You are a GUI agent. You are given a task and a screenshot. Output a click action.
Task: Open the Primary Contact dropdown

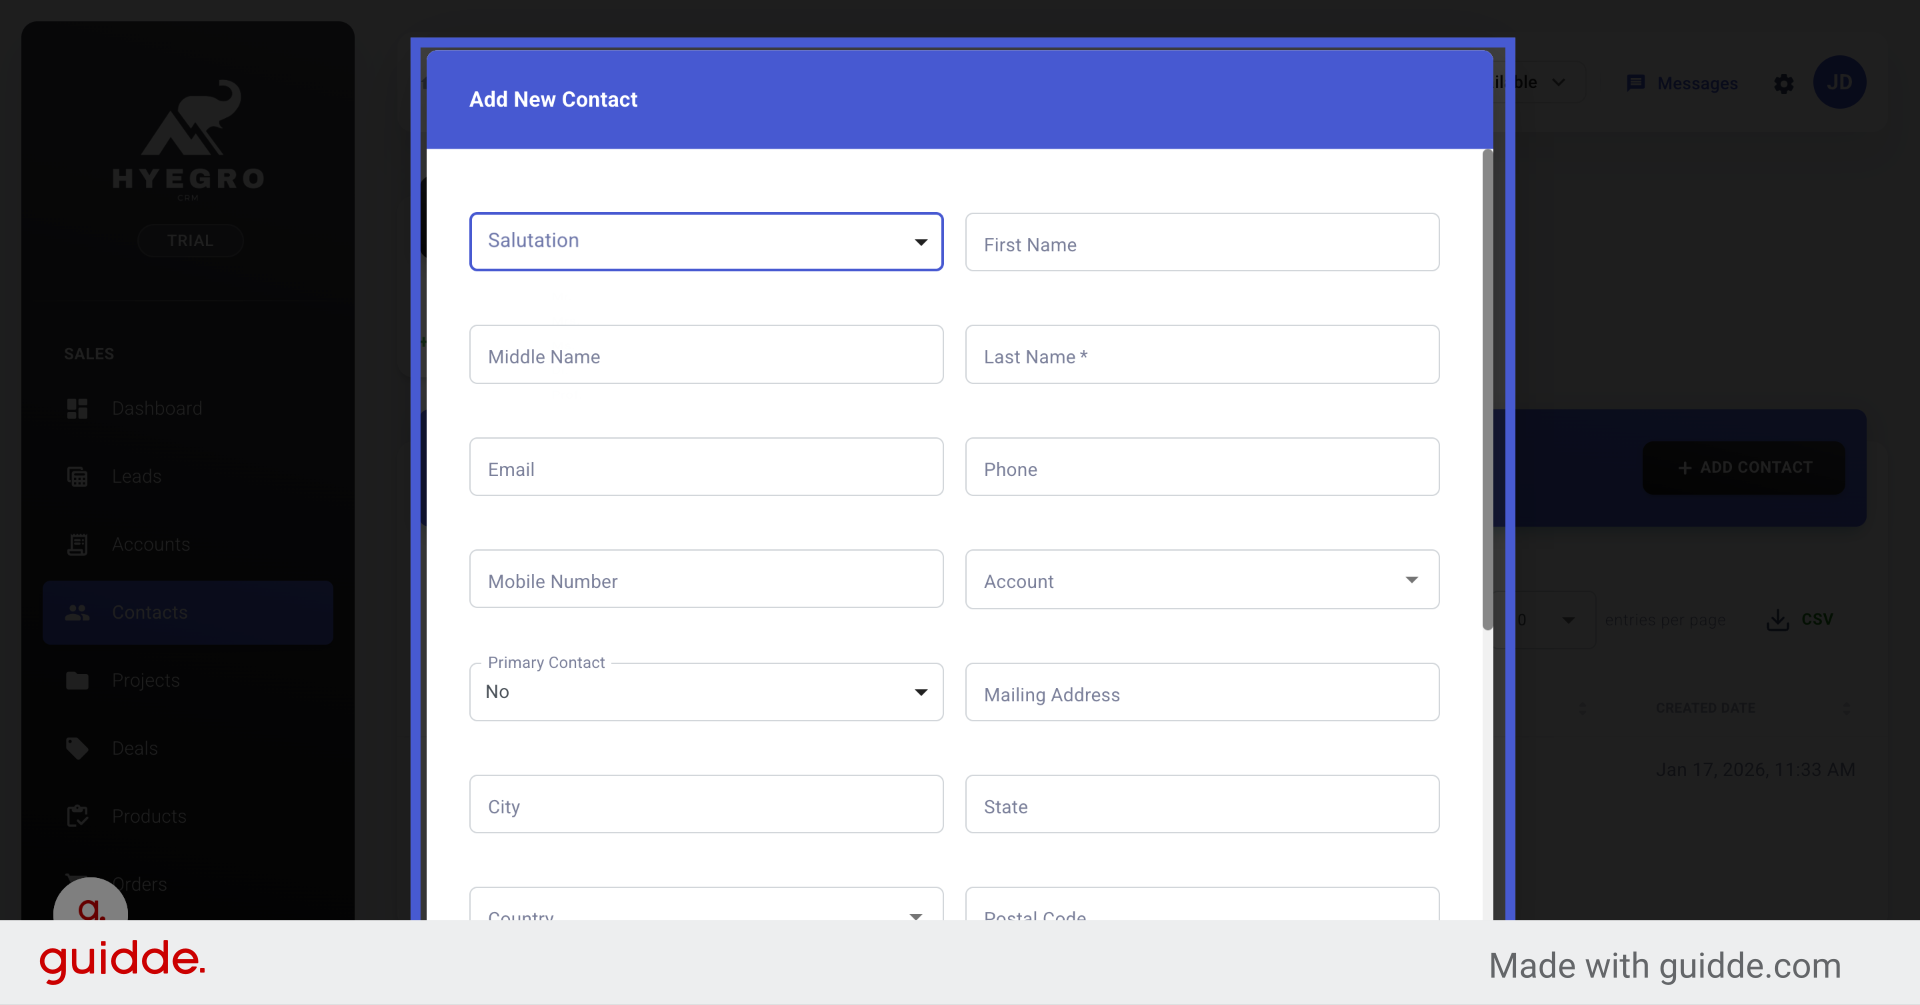tap(706, 692)
